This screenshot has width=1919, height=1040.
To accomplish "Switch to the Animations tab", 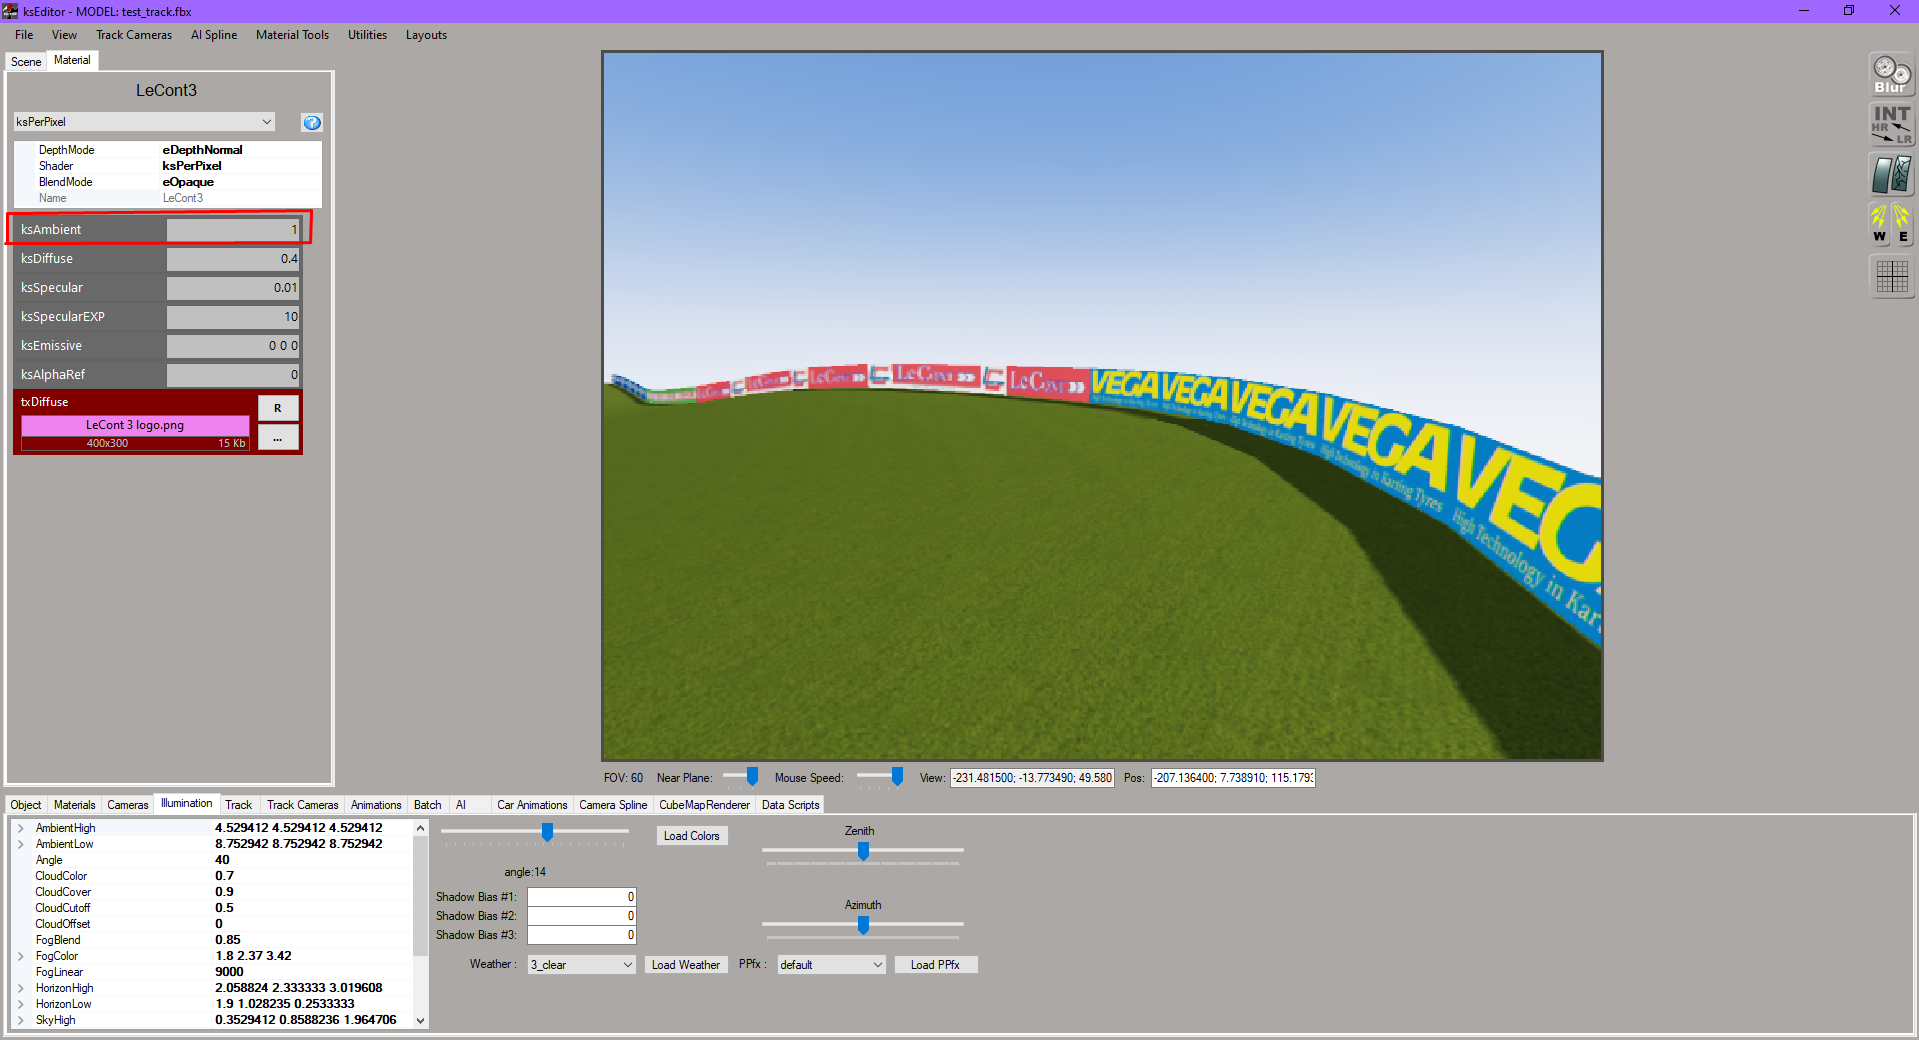I will coord(376,805).
